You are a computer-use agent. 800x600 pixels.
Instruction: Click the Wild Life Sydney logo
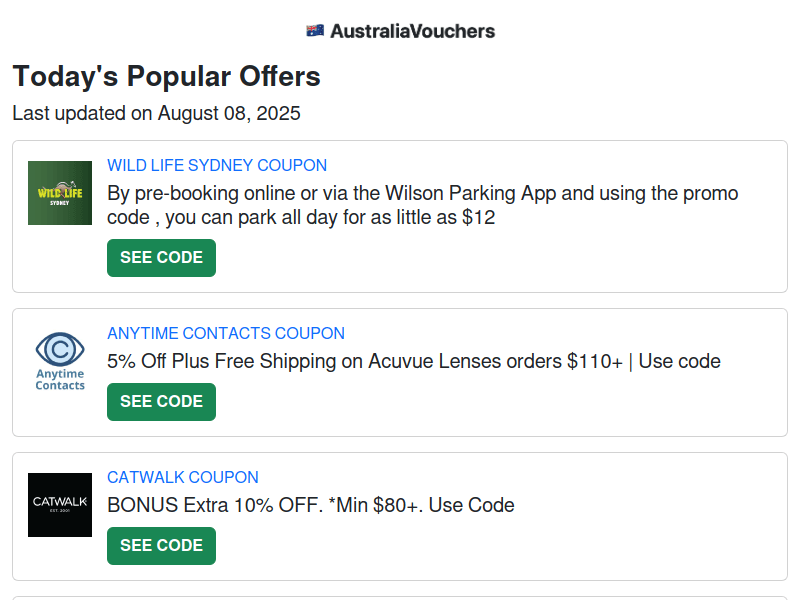point(60,193)
